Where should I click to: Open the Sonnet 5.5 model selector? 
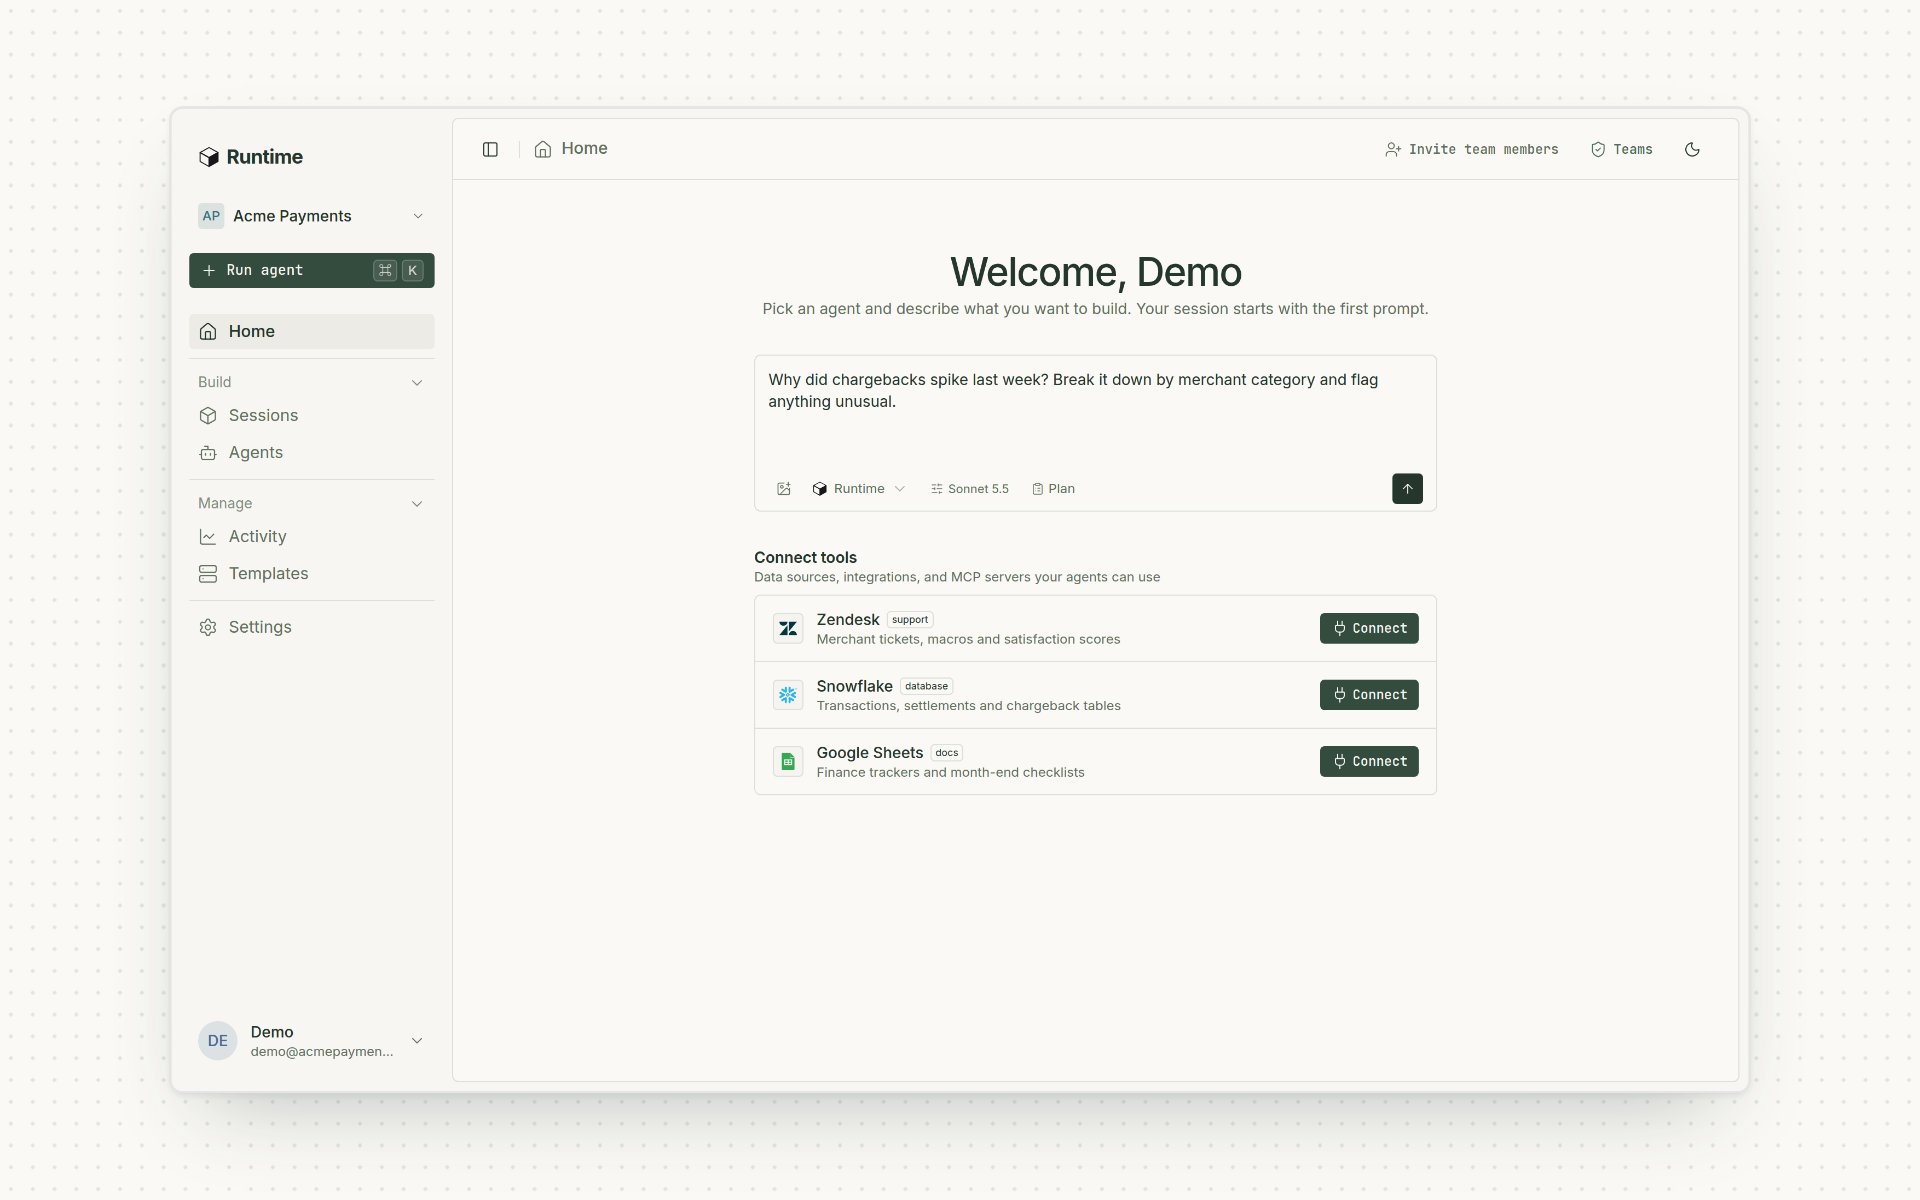[x=970, y=489]
